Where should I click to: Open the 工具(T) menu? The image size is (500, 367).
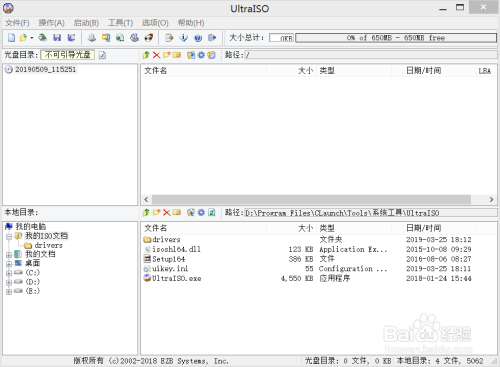click(x=120, y=23)
